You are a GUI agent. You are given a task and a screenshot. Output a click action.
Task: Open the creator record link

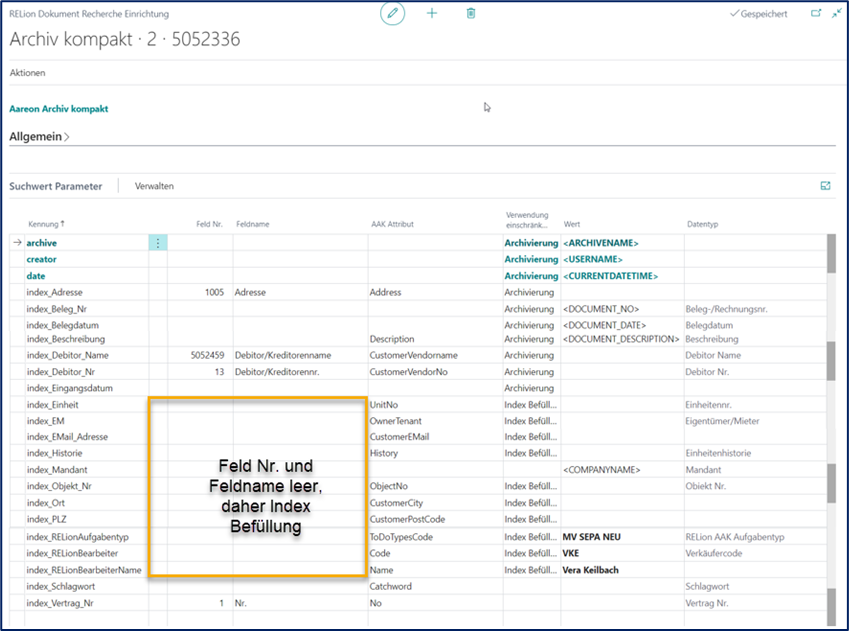(x=41, y=259)
